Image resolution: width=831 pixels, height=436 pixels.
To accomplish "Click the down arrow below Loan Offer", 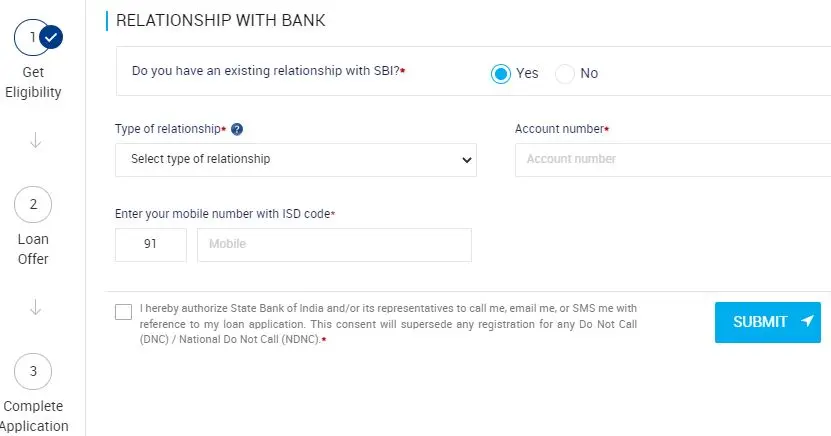I will pos(36,307).
